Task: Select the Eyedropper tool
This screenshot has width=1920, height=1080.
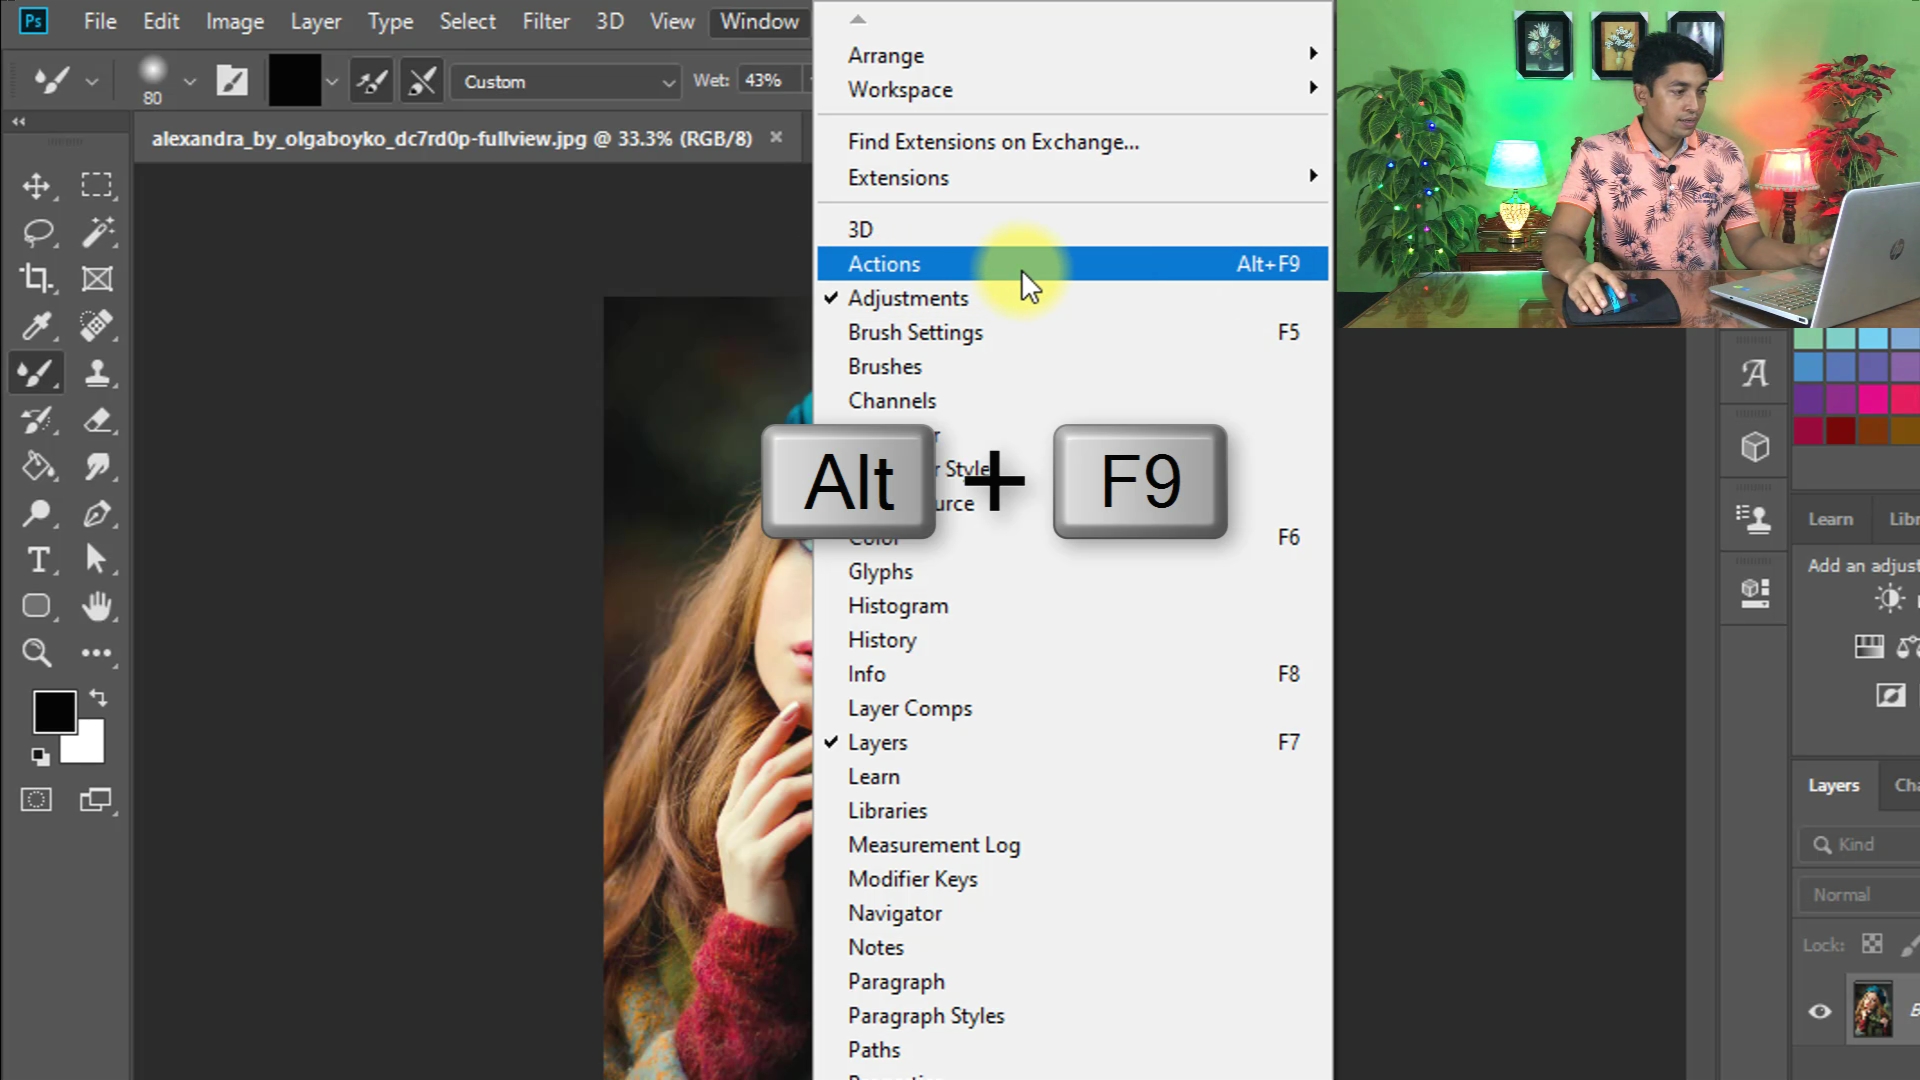Action: pos(37,326)
